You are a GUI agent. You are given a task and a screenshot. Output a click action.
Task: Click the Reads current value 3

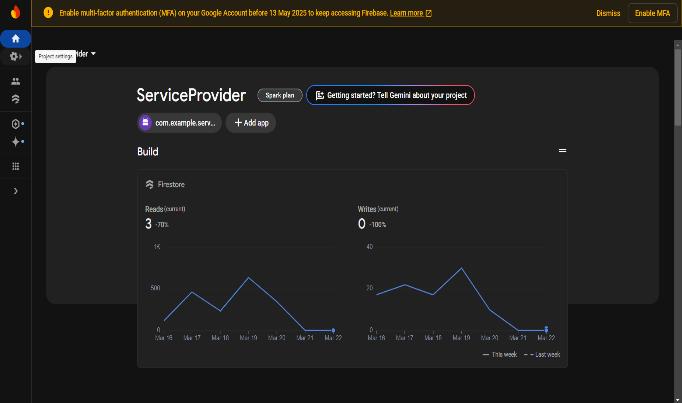[148, 224]
